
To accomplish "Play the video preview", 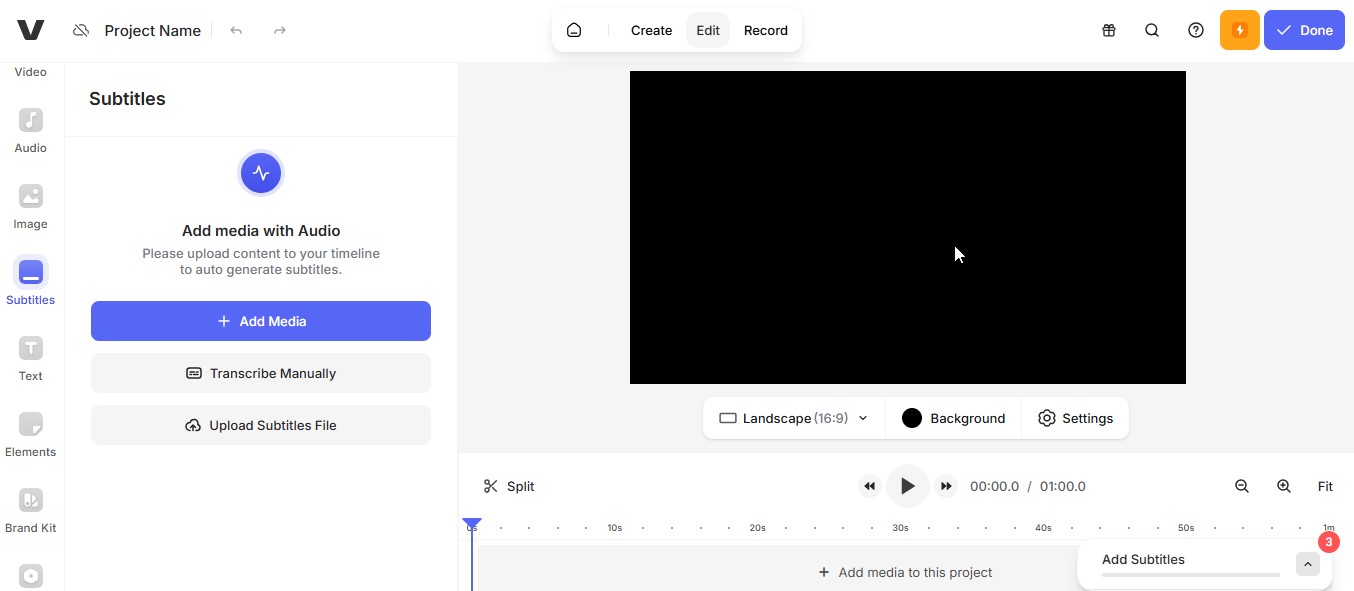I will (x=908, y=486).
